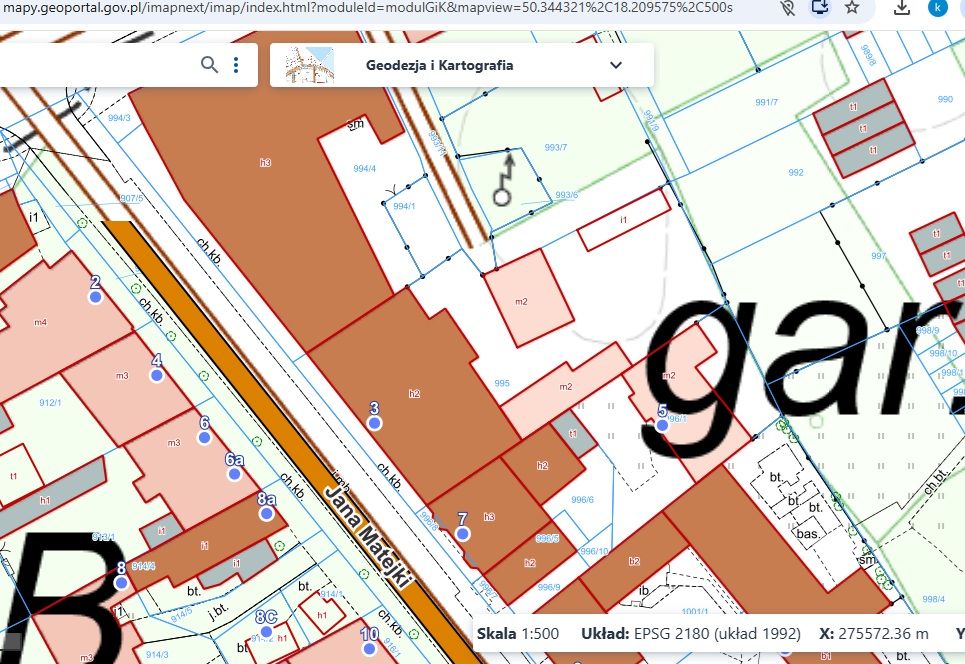Click building label m4

point(40,322)
